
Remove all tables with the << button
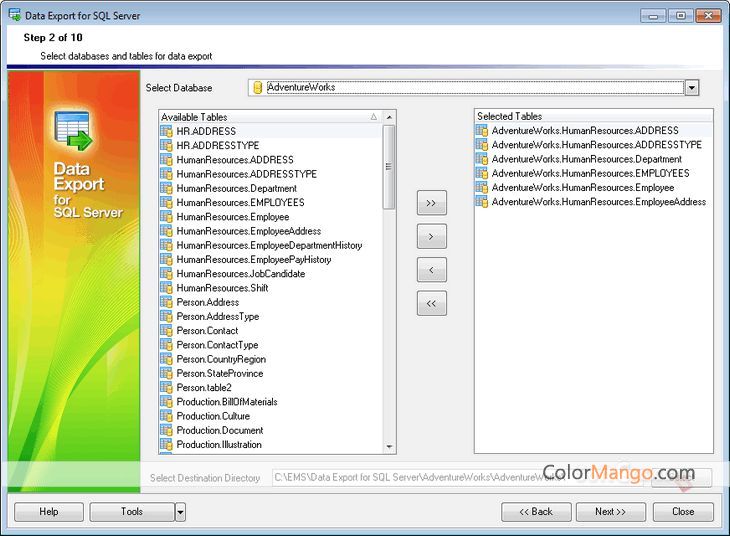pos(432,303)
